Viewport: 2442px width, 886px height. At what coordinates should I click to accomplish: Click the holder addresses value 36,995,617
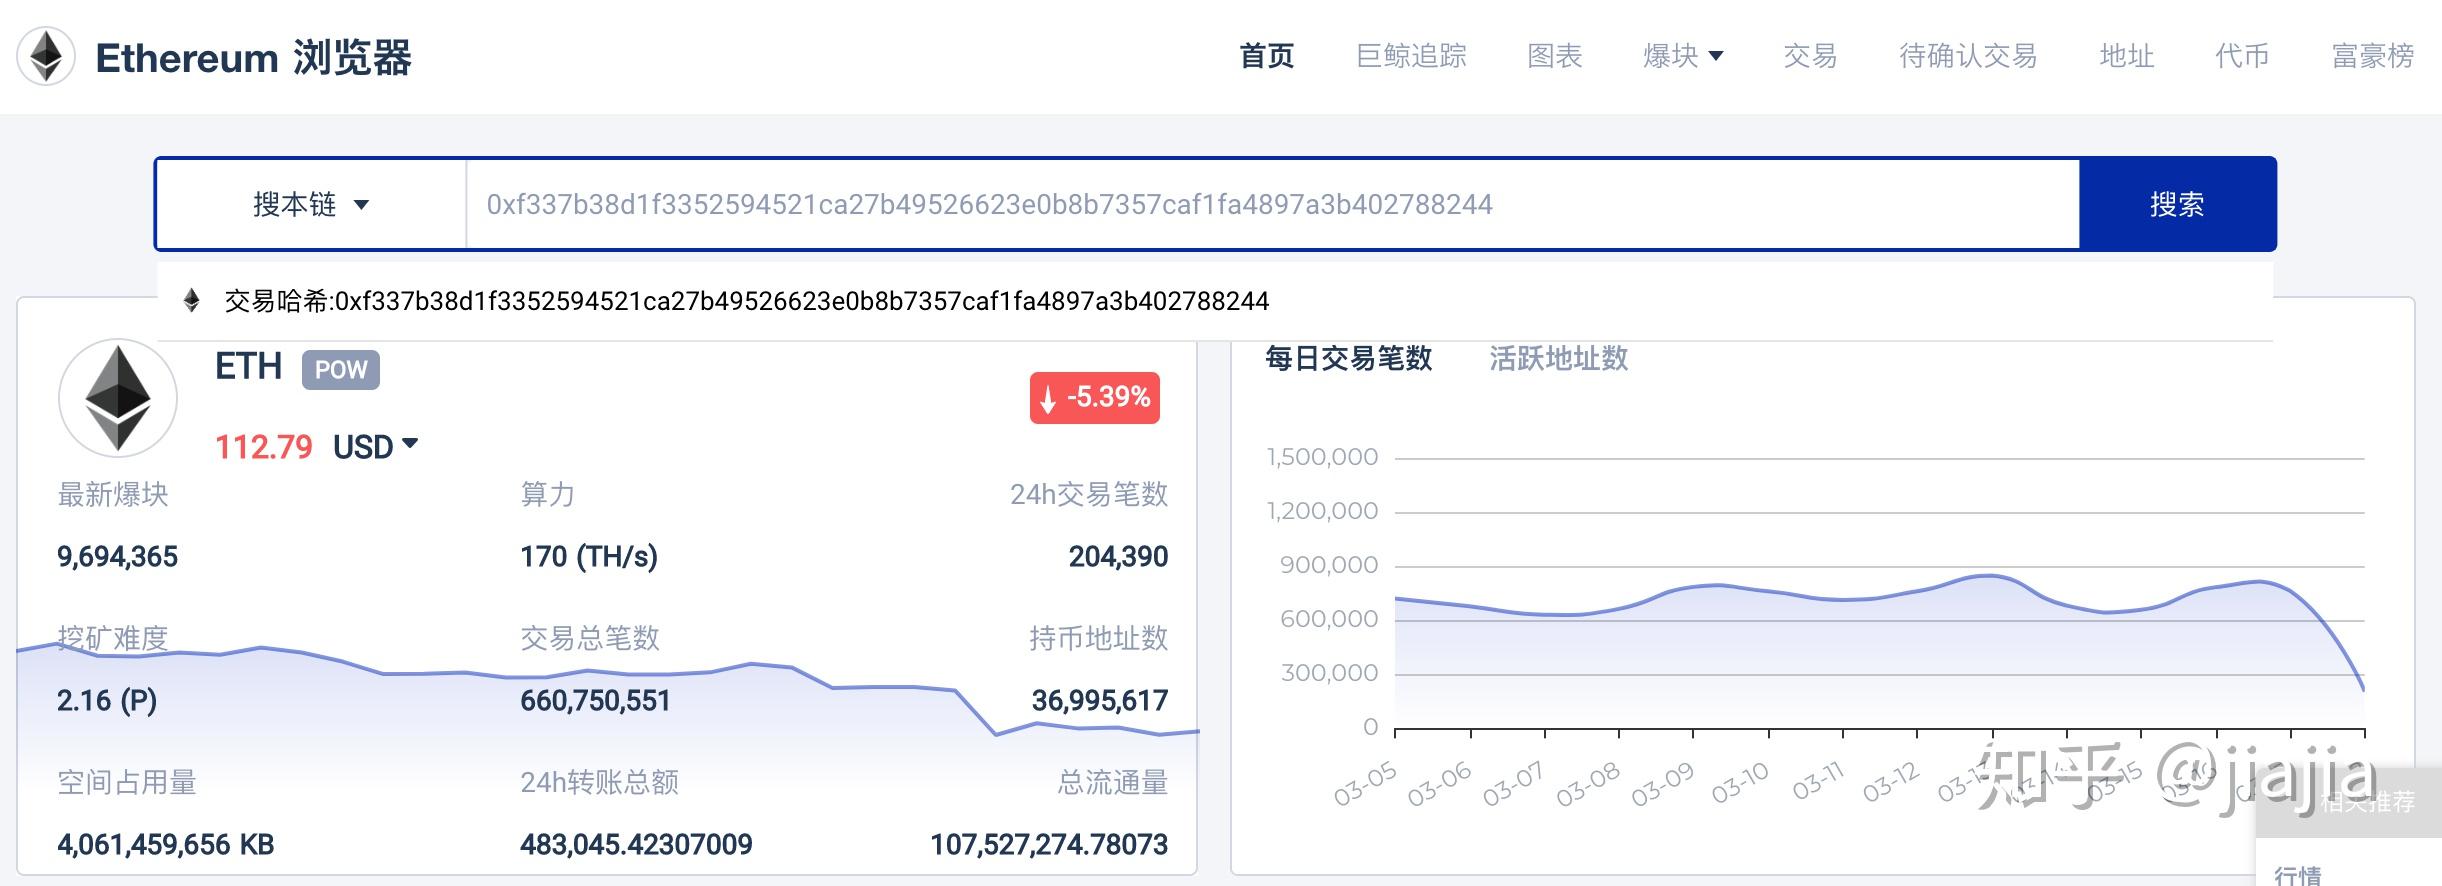point(1100,701)
